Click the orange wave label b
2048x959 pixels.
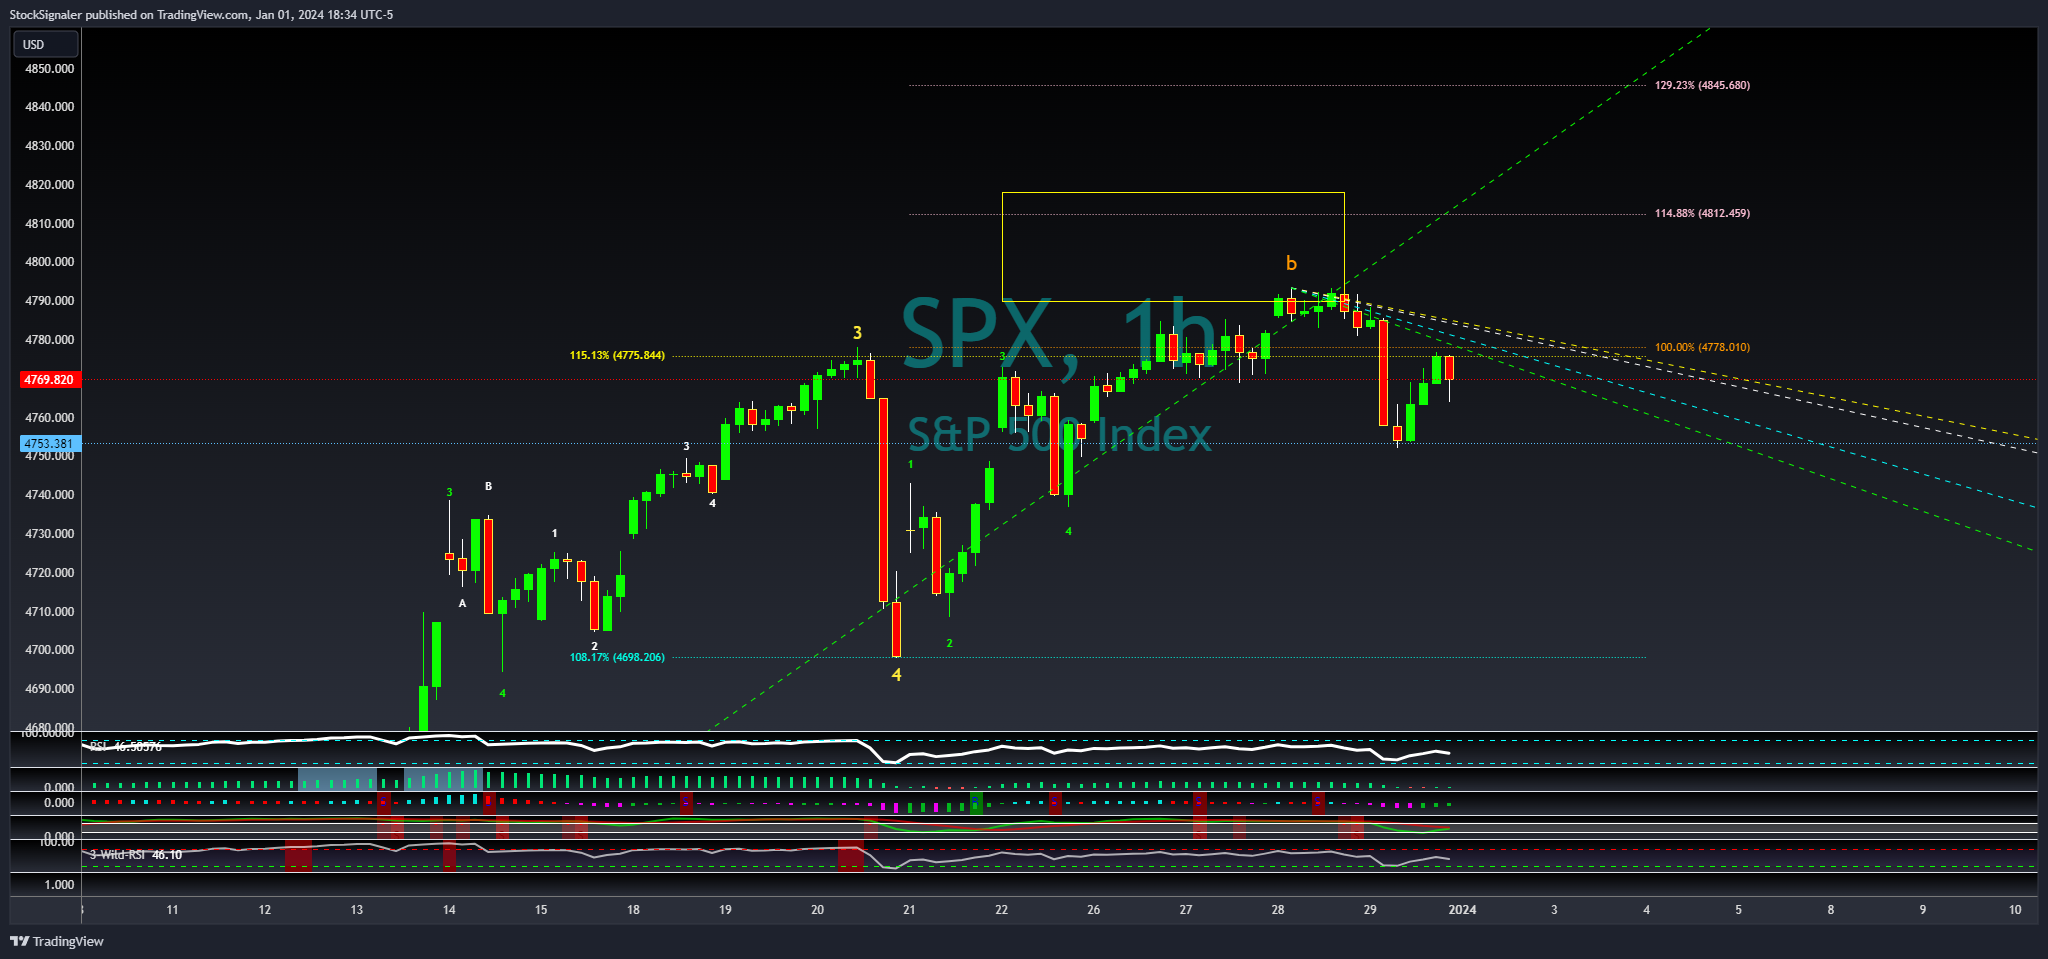(1291, 264)
